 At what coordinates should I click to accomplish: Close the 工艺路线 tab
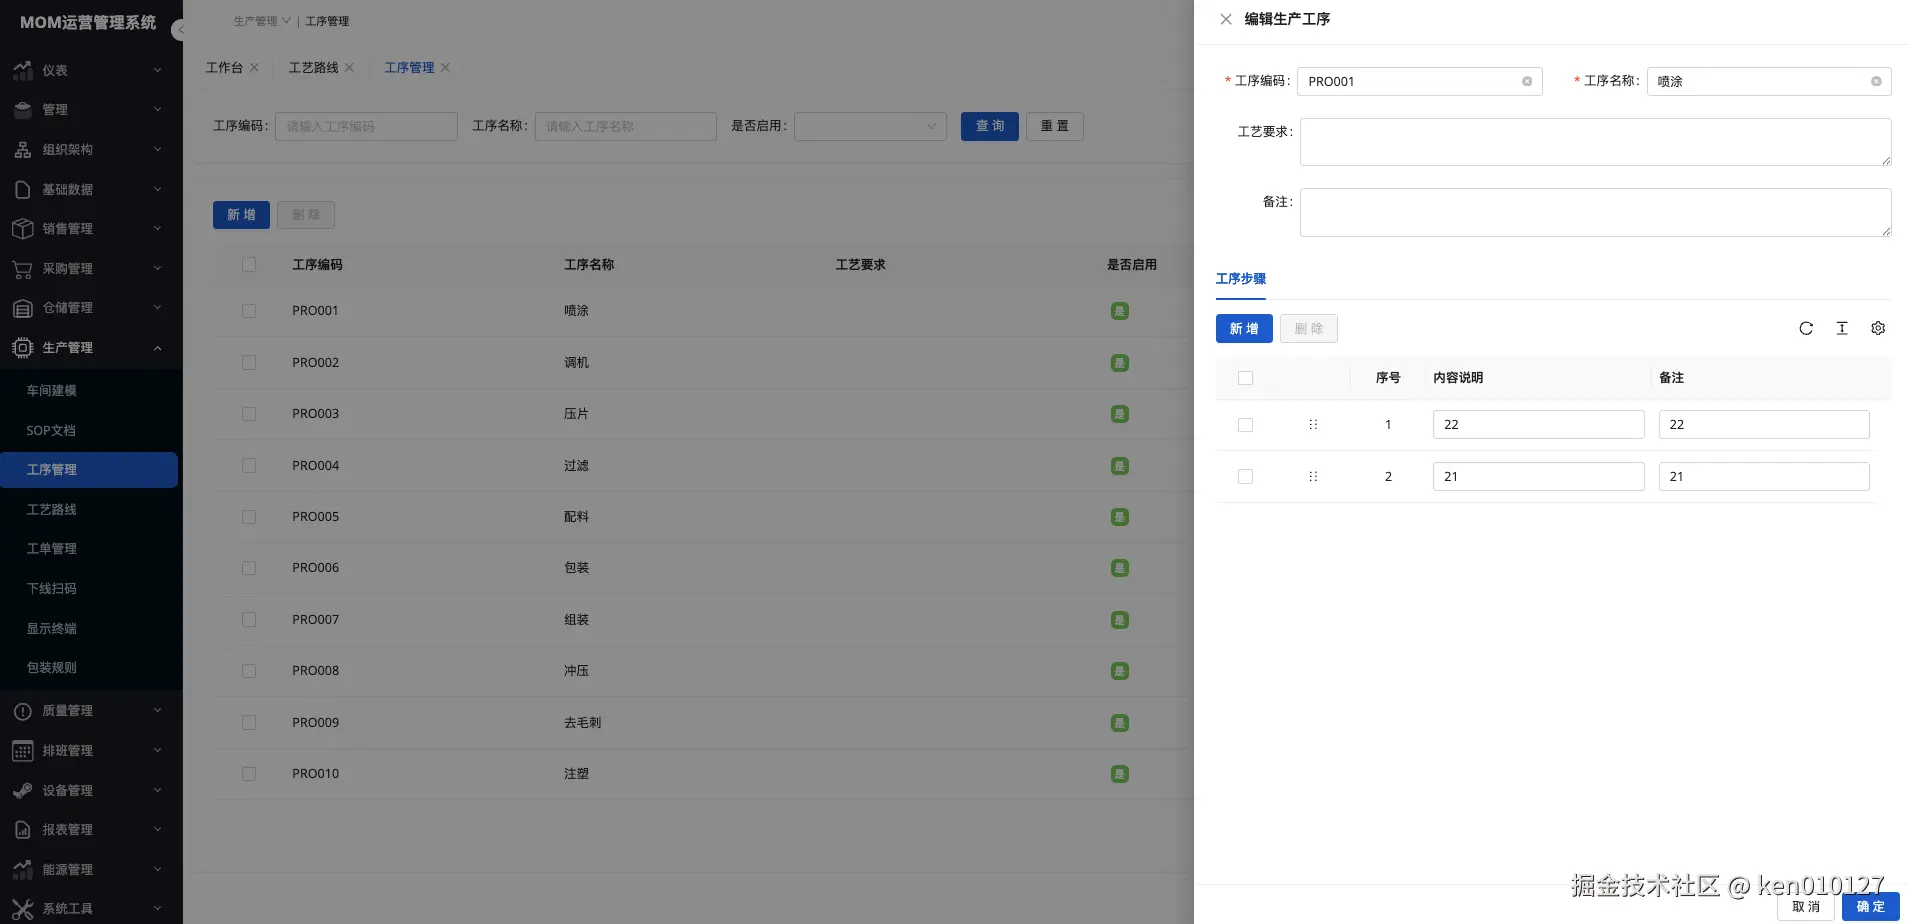349,68
